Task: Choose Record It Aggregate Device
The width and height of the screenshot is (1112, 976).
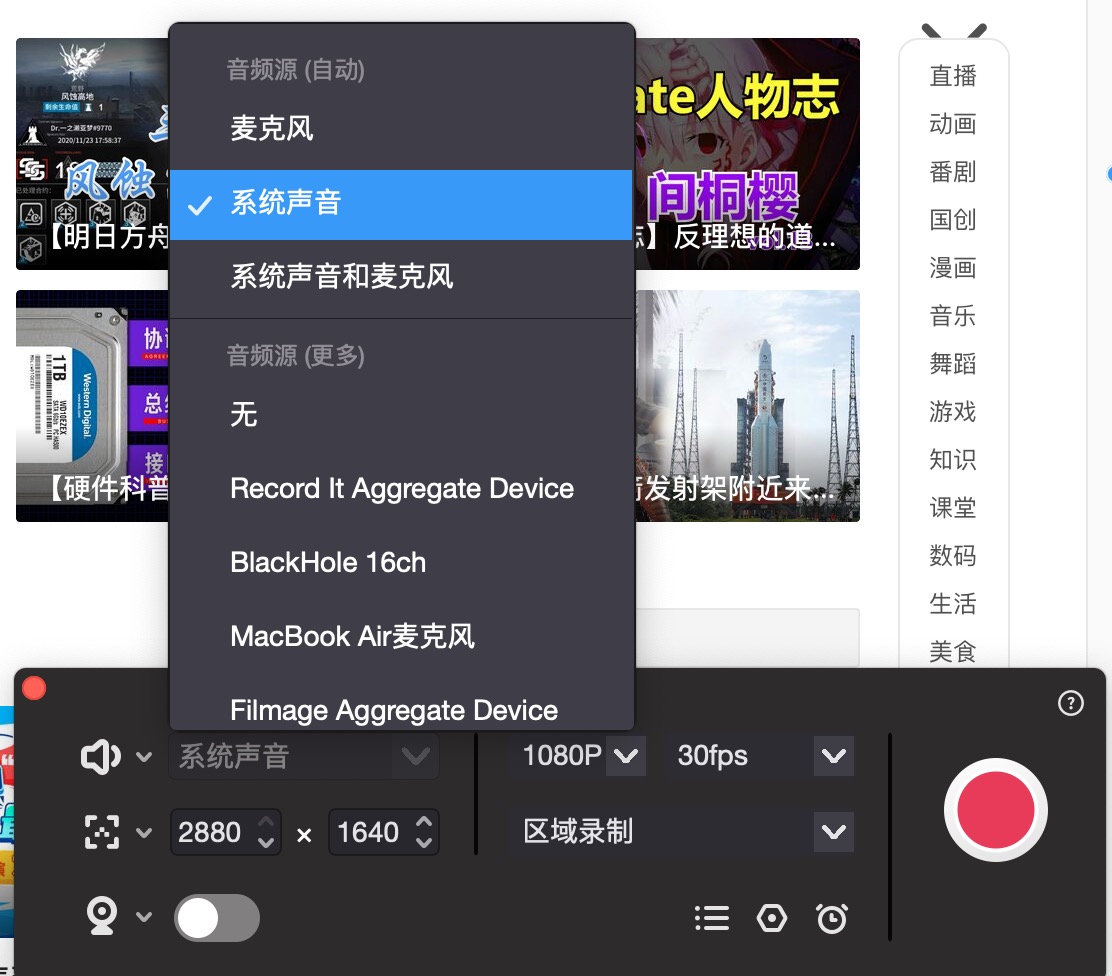Action: (x=401, y=489)
